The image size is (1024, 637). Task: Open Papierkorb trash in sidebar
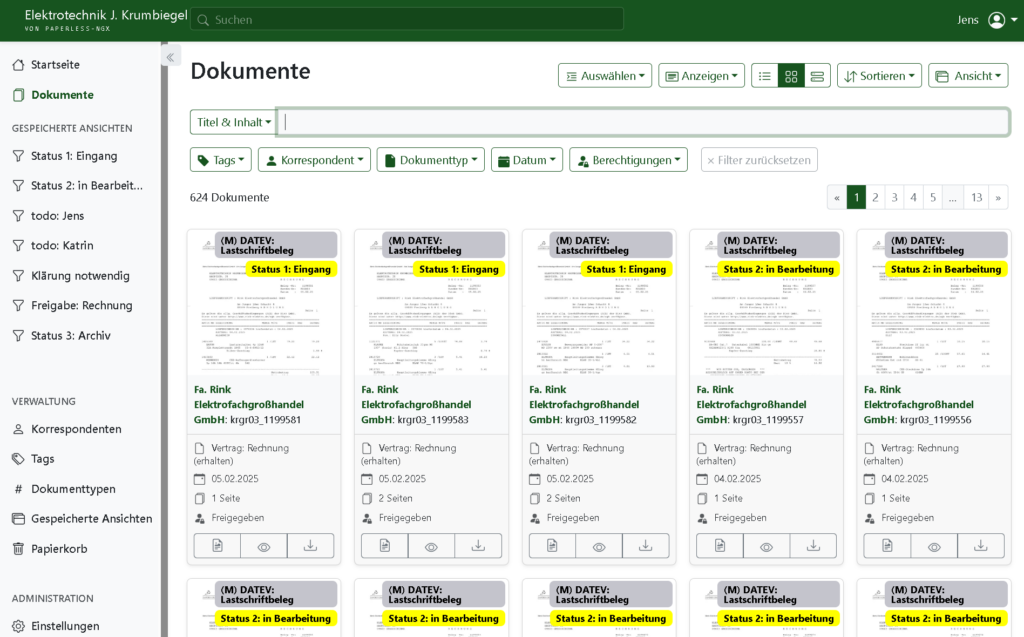pyautogui.click(x=58, y=549)
